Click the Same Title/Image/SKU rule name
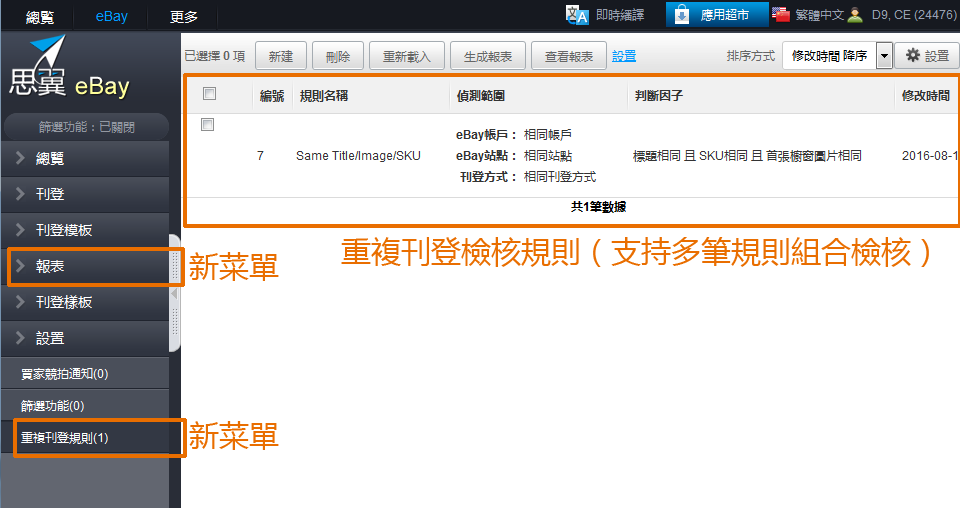960x508 pixels. (358, 155)
